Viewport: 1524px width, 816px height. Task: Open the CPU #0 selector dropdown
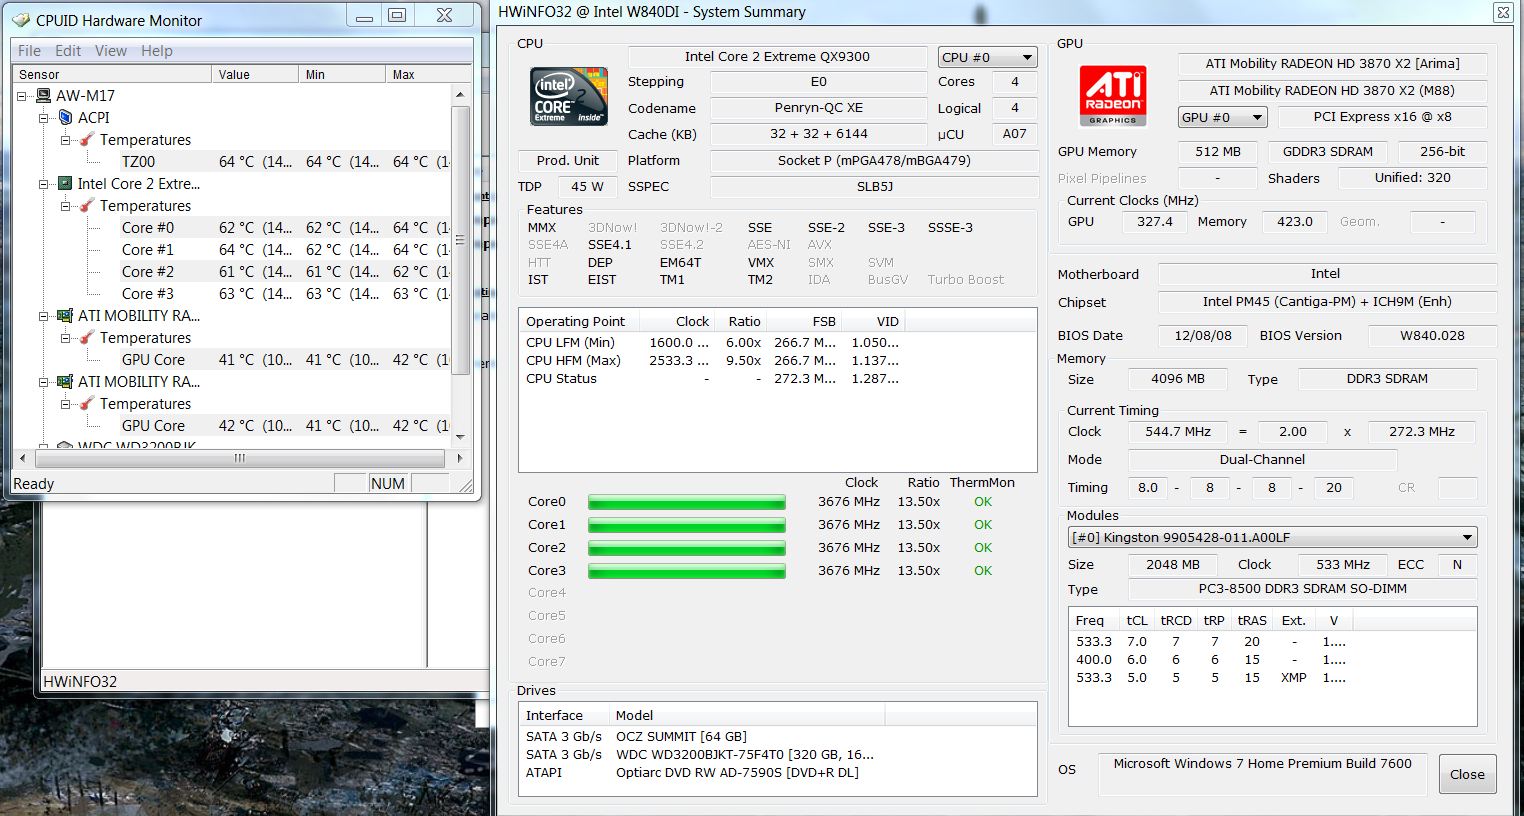(987, 57)
